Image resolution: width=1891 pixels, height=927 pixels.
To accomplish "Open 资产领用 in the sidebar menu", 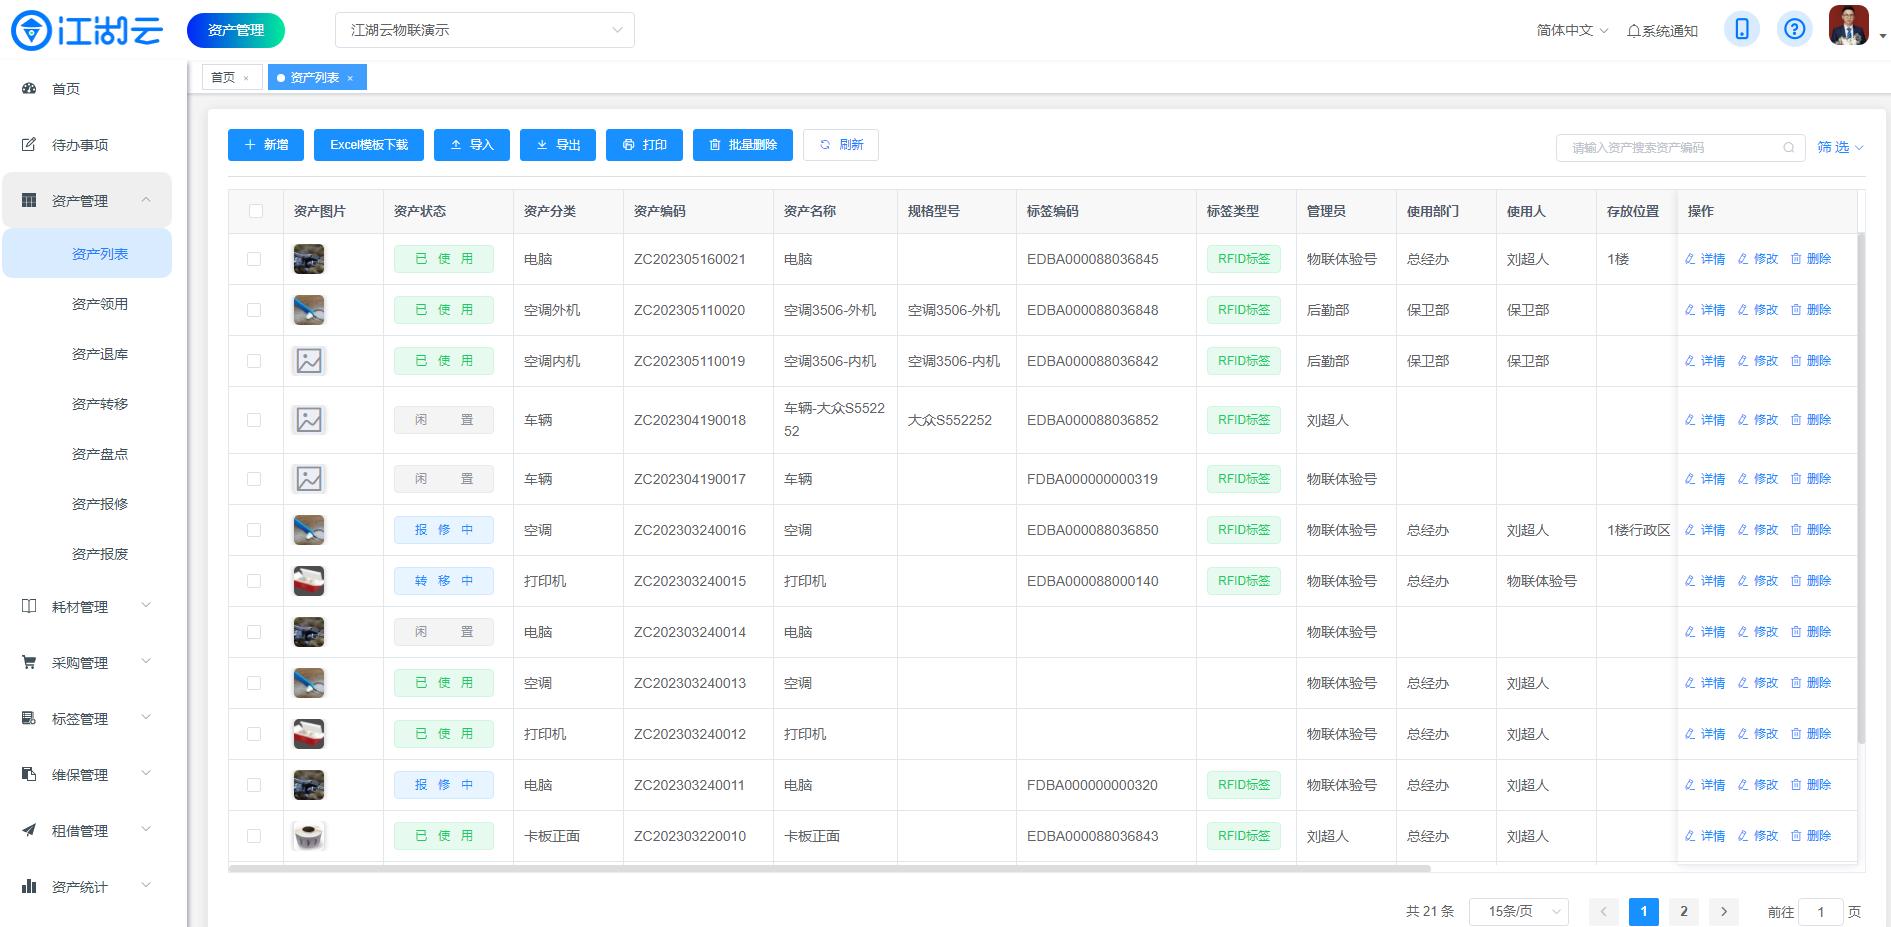I will 100,304.
